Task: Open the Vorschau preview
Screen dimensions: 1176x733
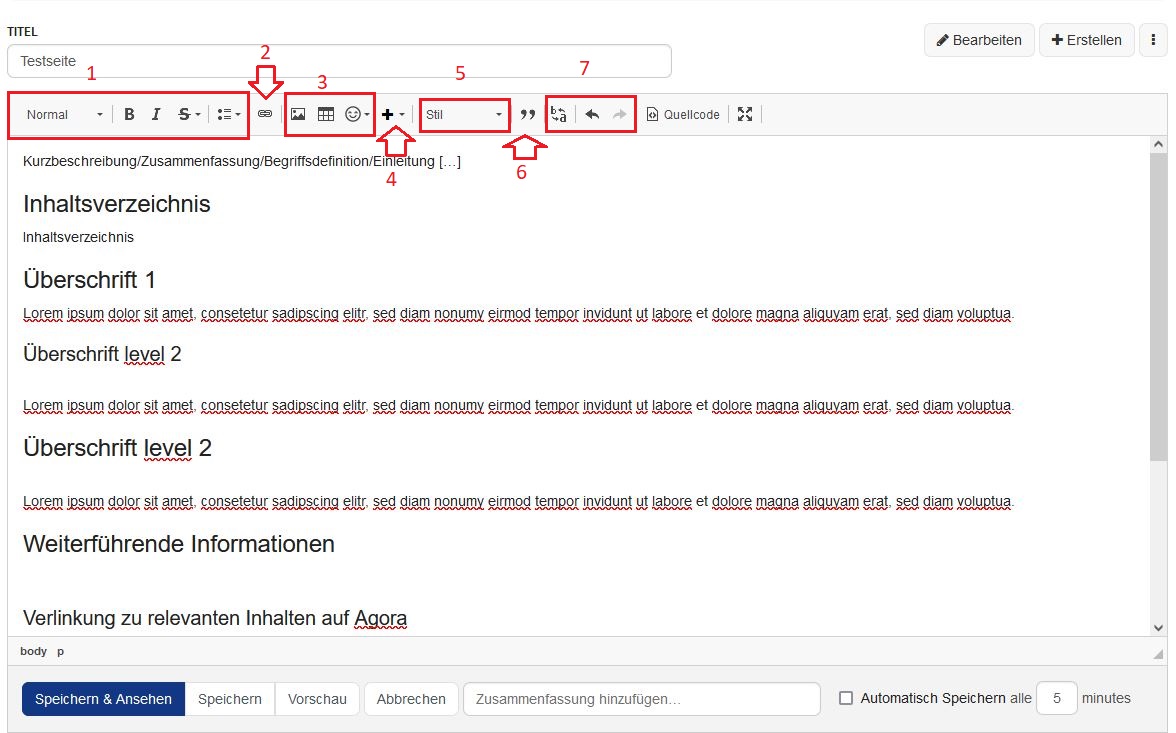Action: tap(317, 699)
